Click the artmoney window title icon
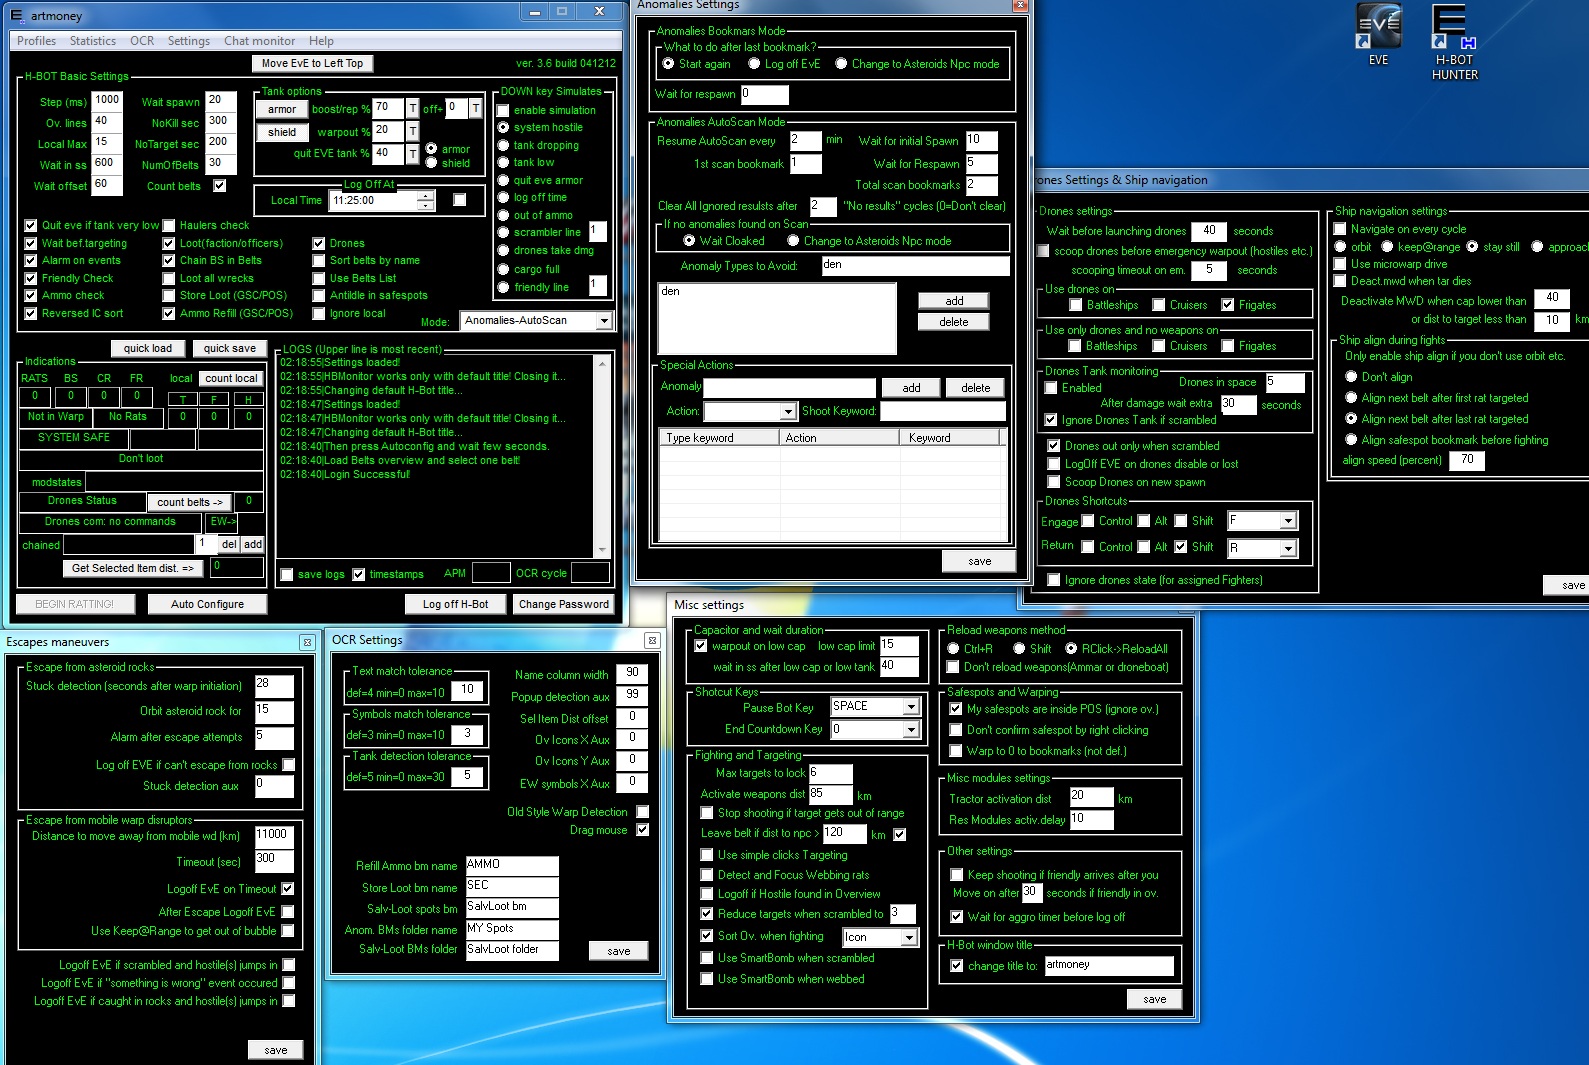1589x1065 pixels. point(16,15)
